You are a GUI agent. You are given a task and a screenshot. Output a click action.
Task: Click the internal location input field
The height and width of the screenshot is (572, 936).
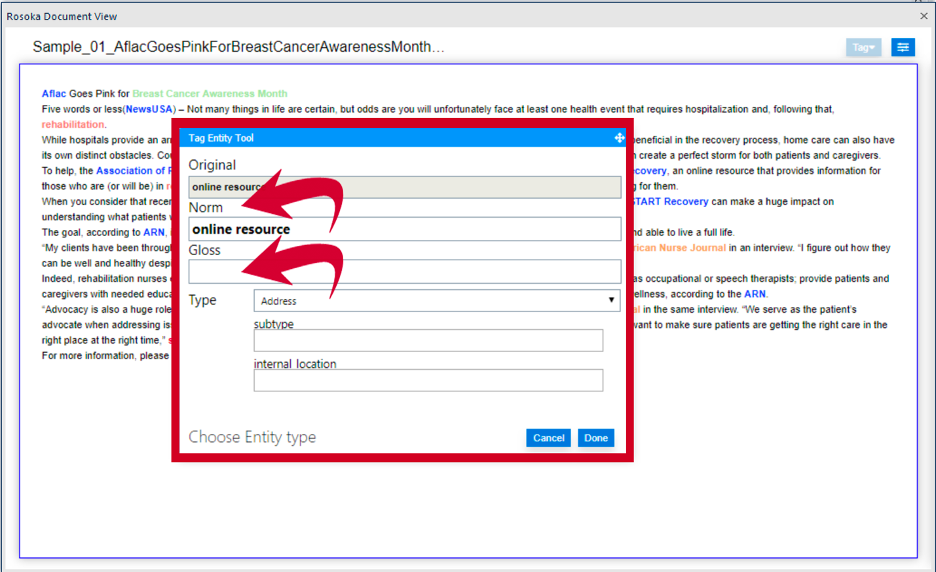point(428,380)
